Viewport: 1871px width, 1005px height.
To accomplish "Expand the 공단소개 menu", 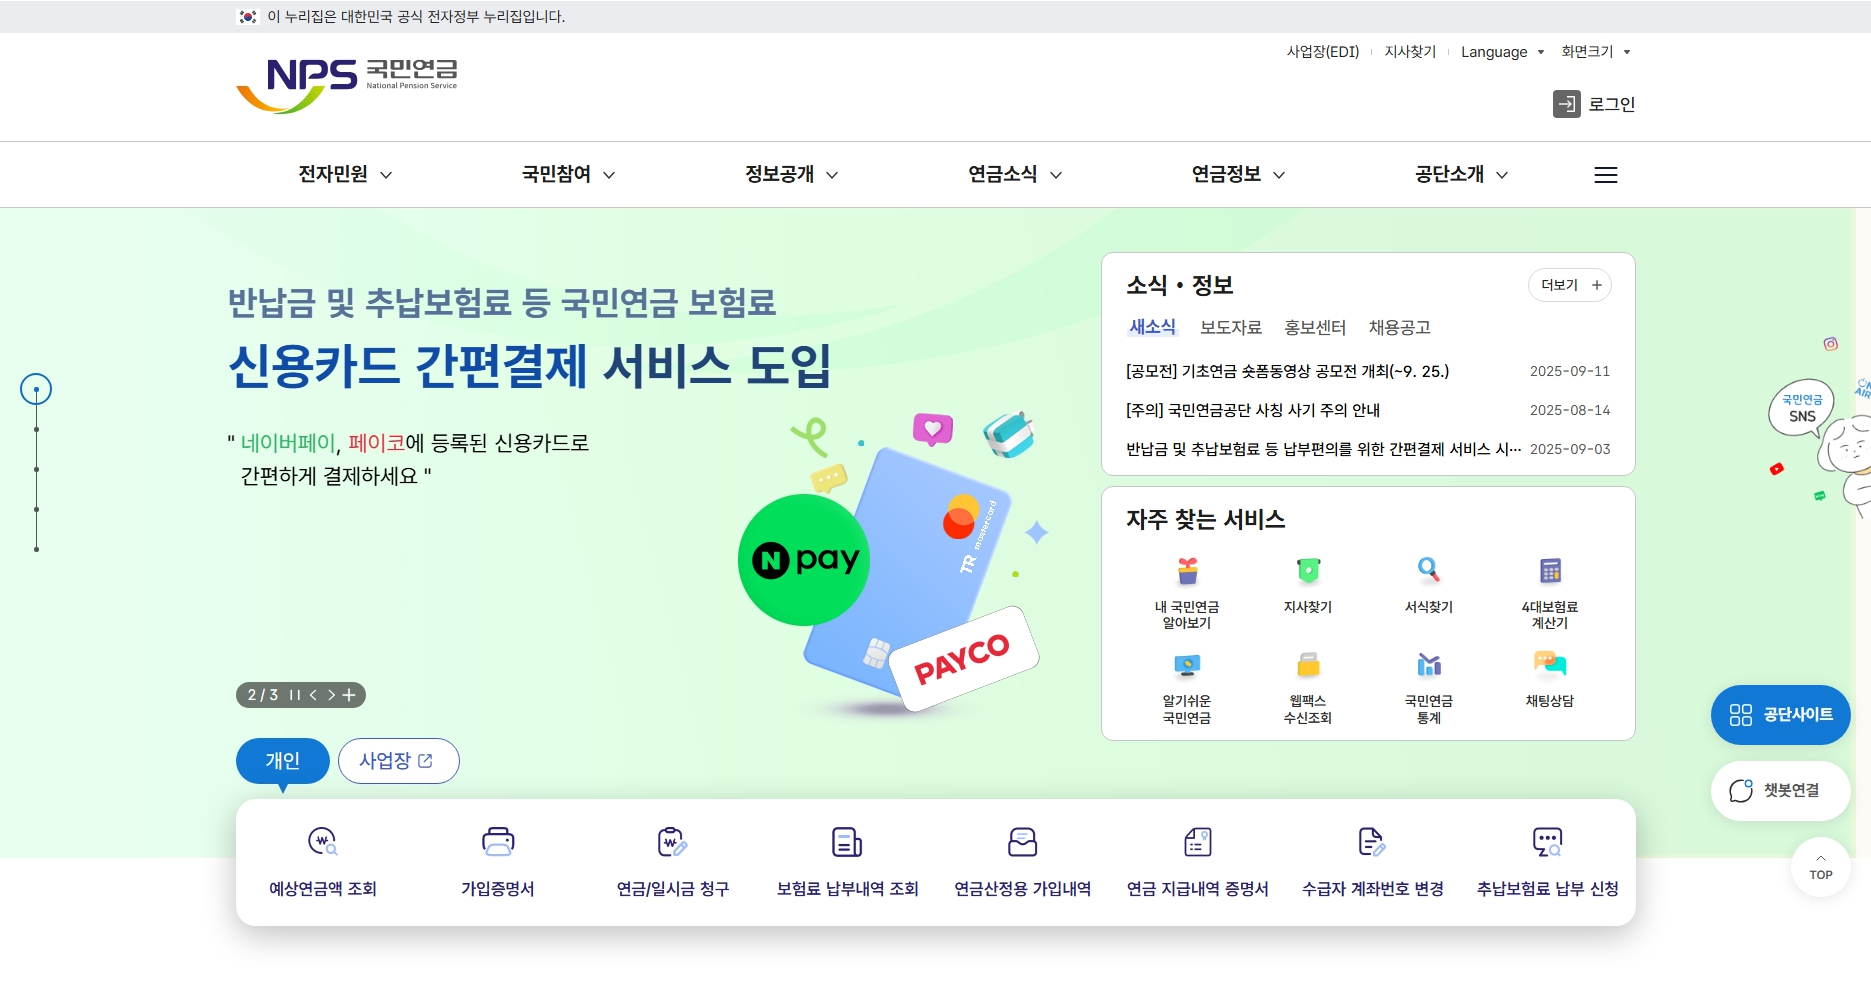I will click(x=1461, y=175).
